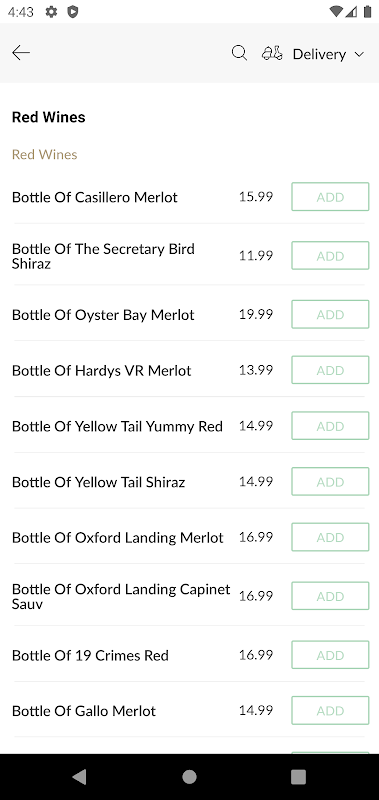Tap shield icon in status bar
The image size is (379, 800).
73,12
